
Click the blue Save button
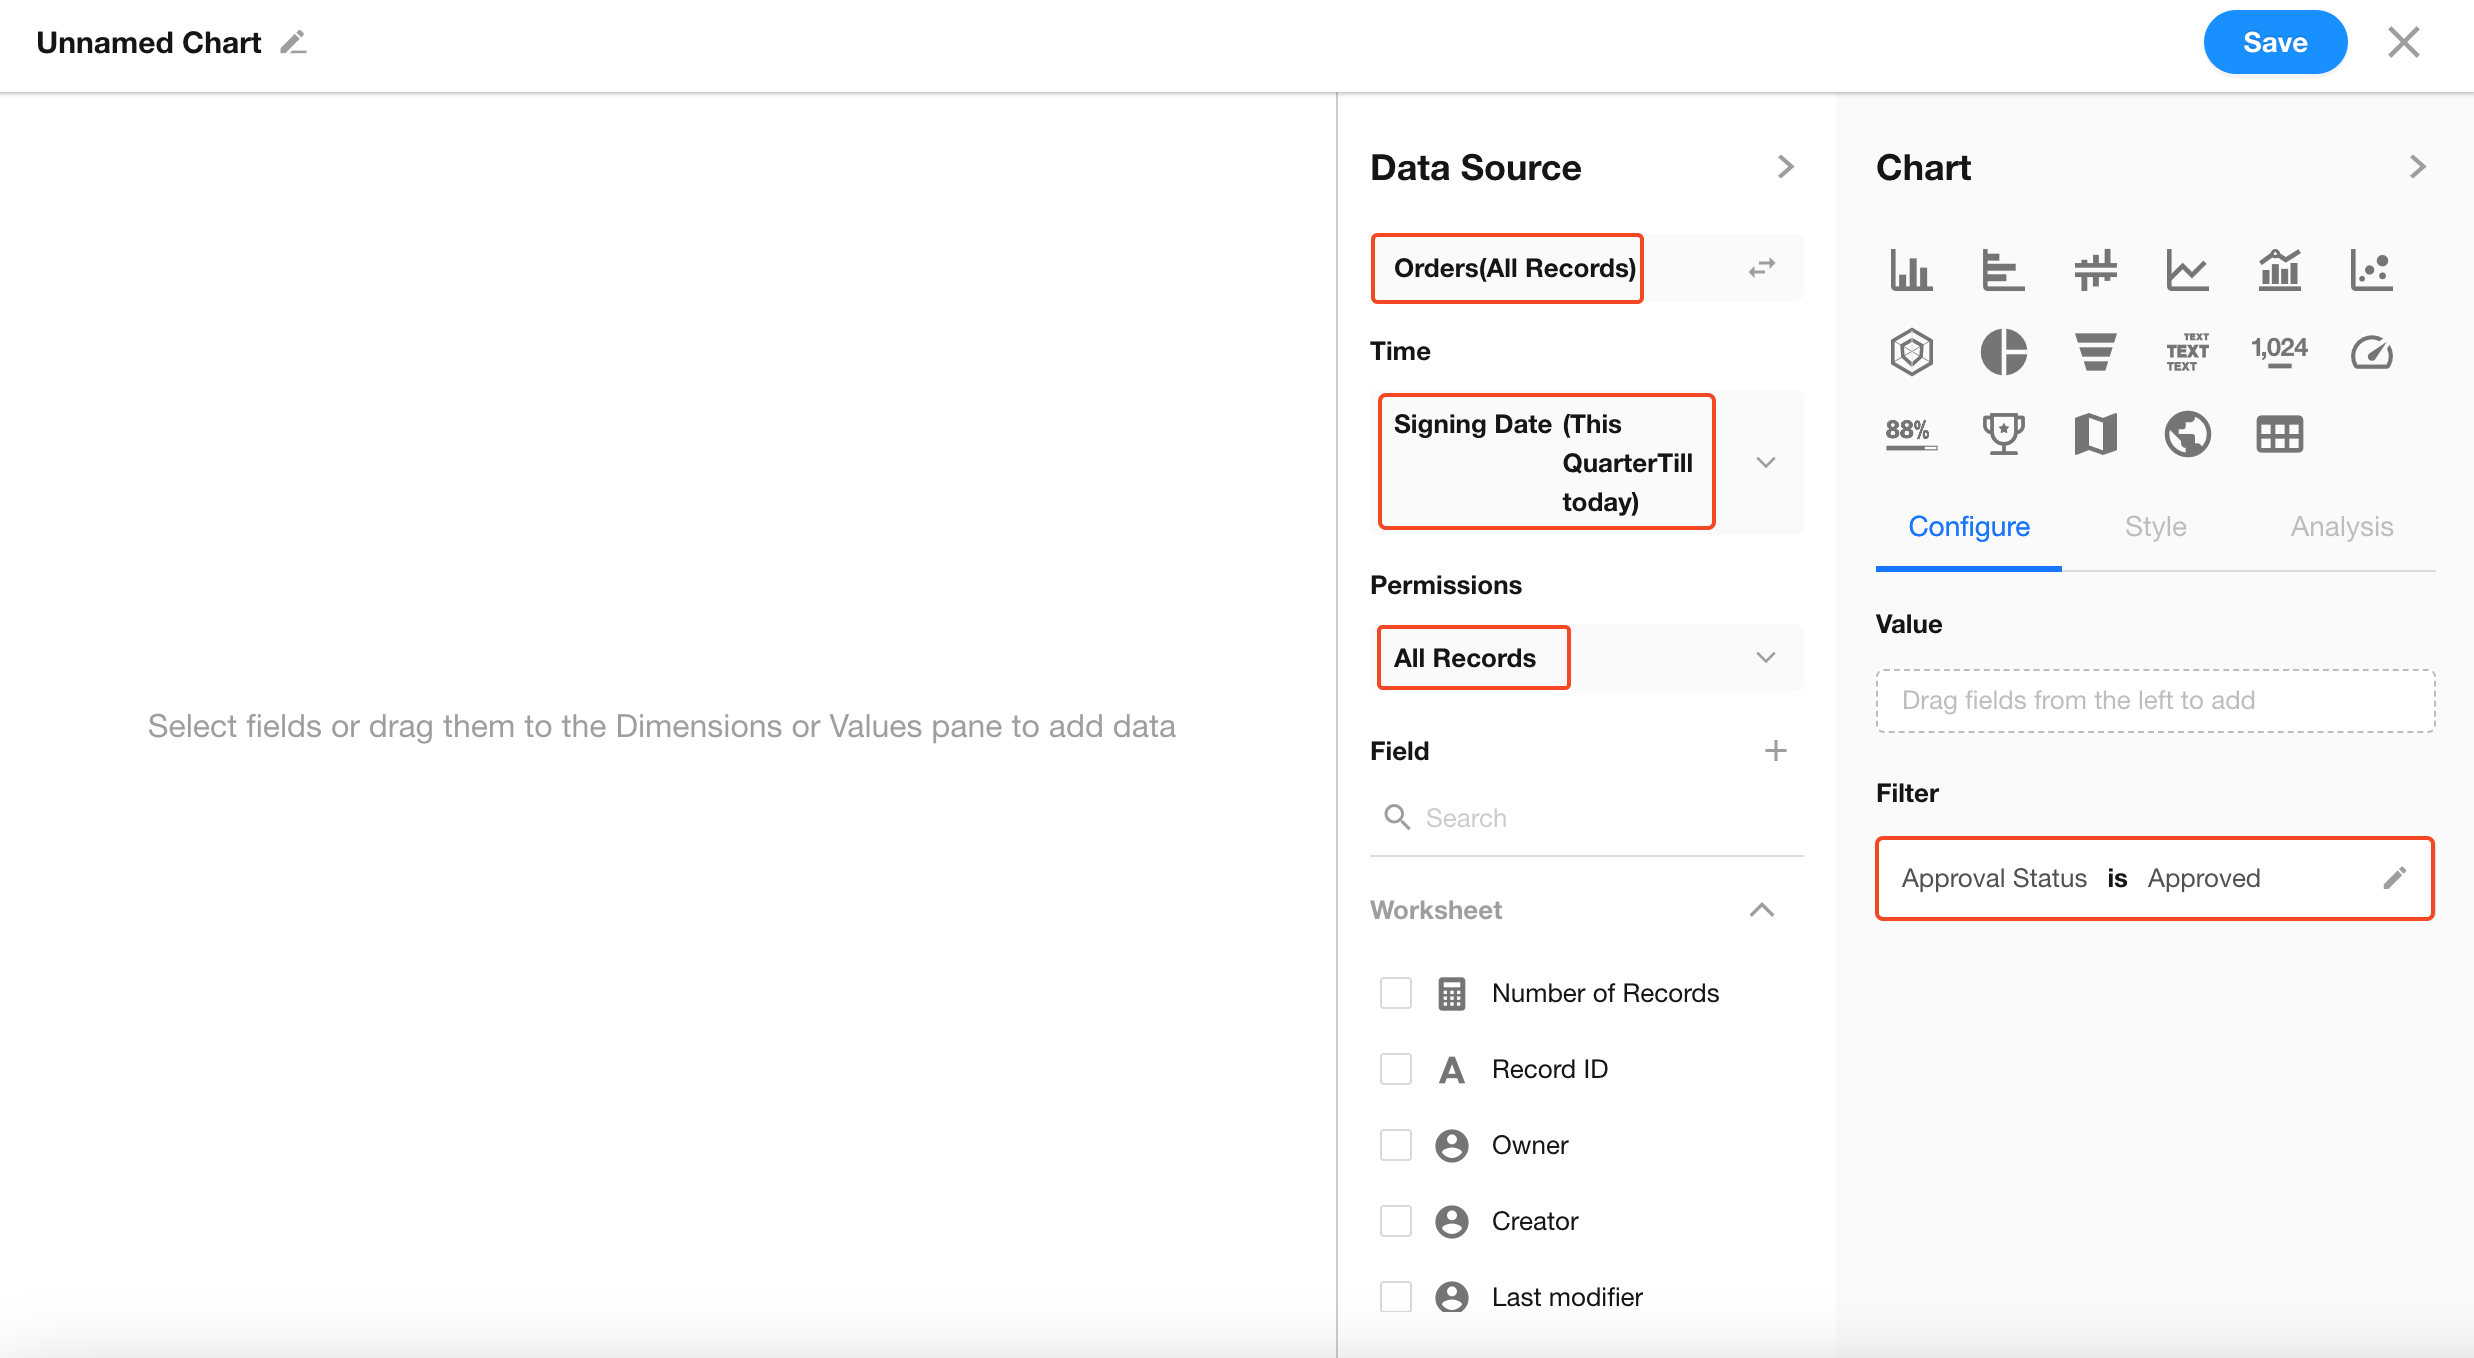(2274, 43)
